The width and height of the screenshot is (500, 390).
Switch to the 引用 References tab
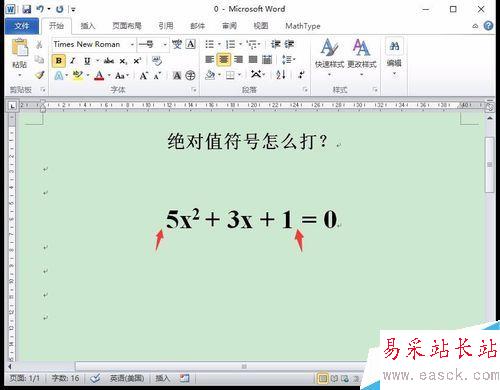pos(166,26)
